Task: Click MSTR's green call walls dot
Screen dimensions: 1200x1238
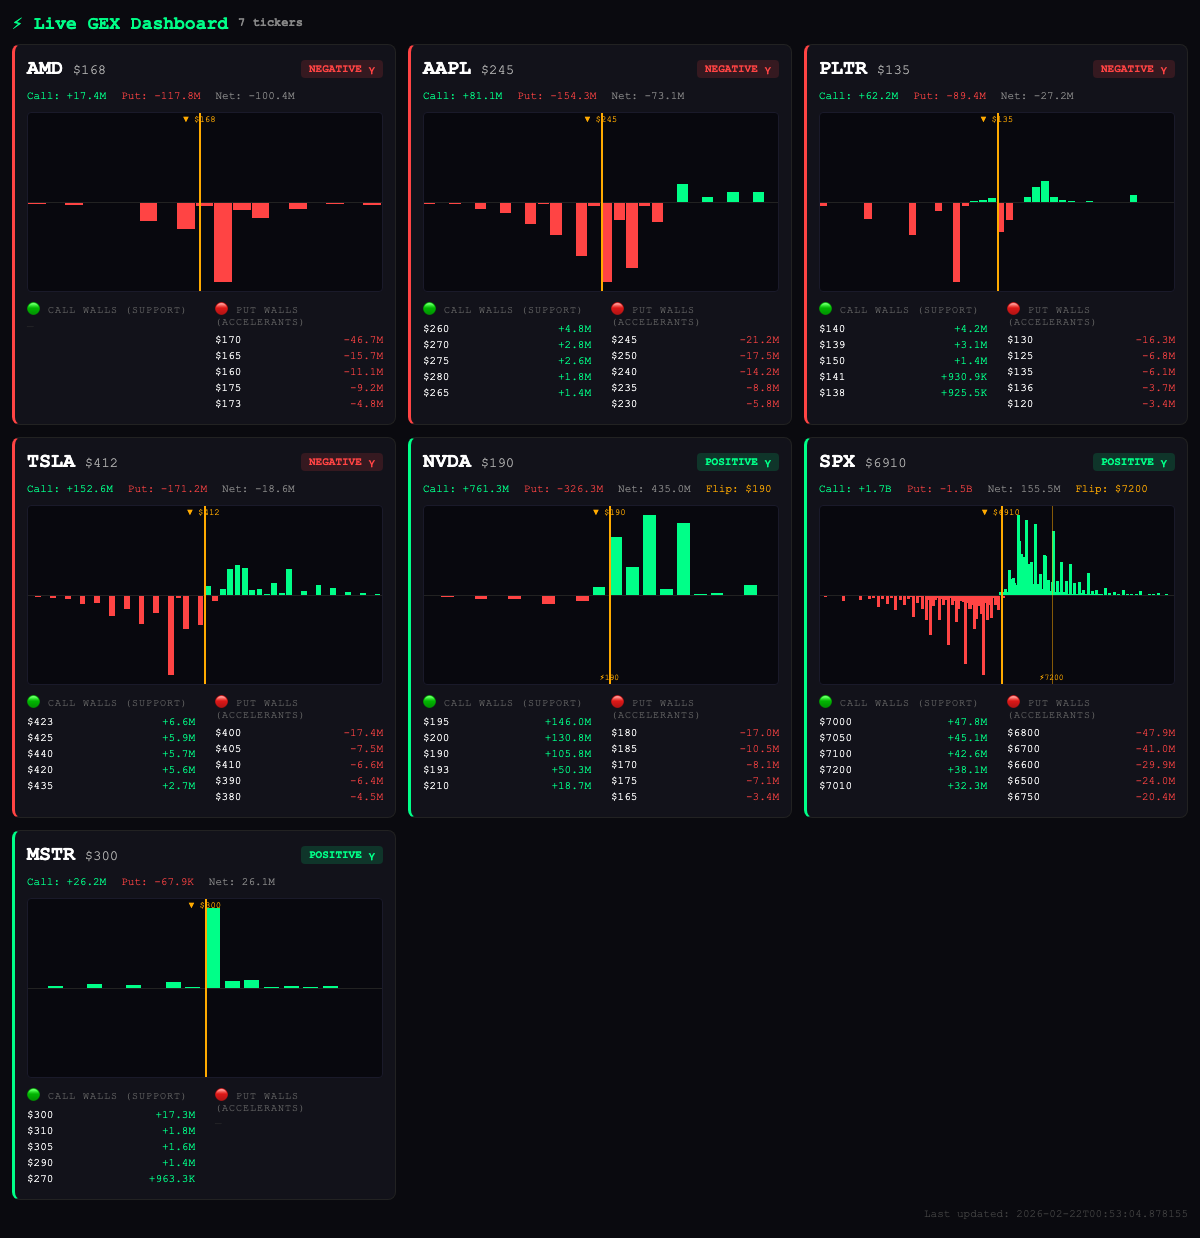Action: point(34,1095)
